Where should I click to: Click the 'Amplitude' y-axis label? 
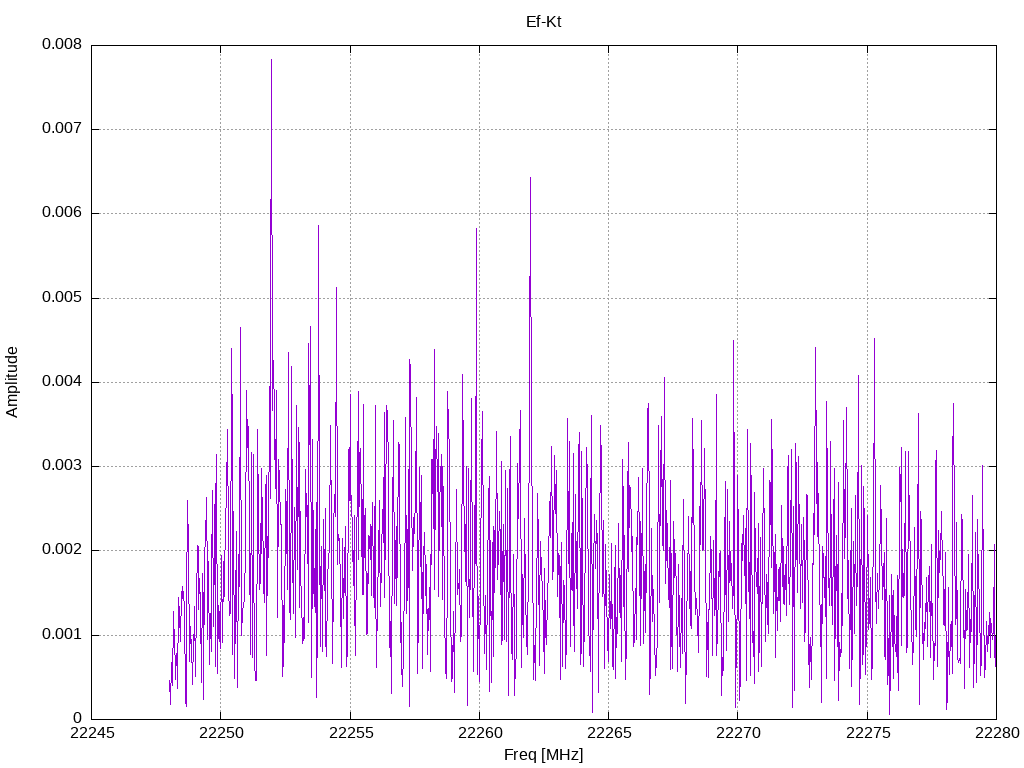12,382
